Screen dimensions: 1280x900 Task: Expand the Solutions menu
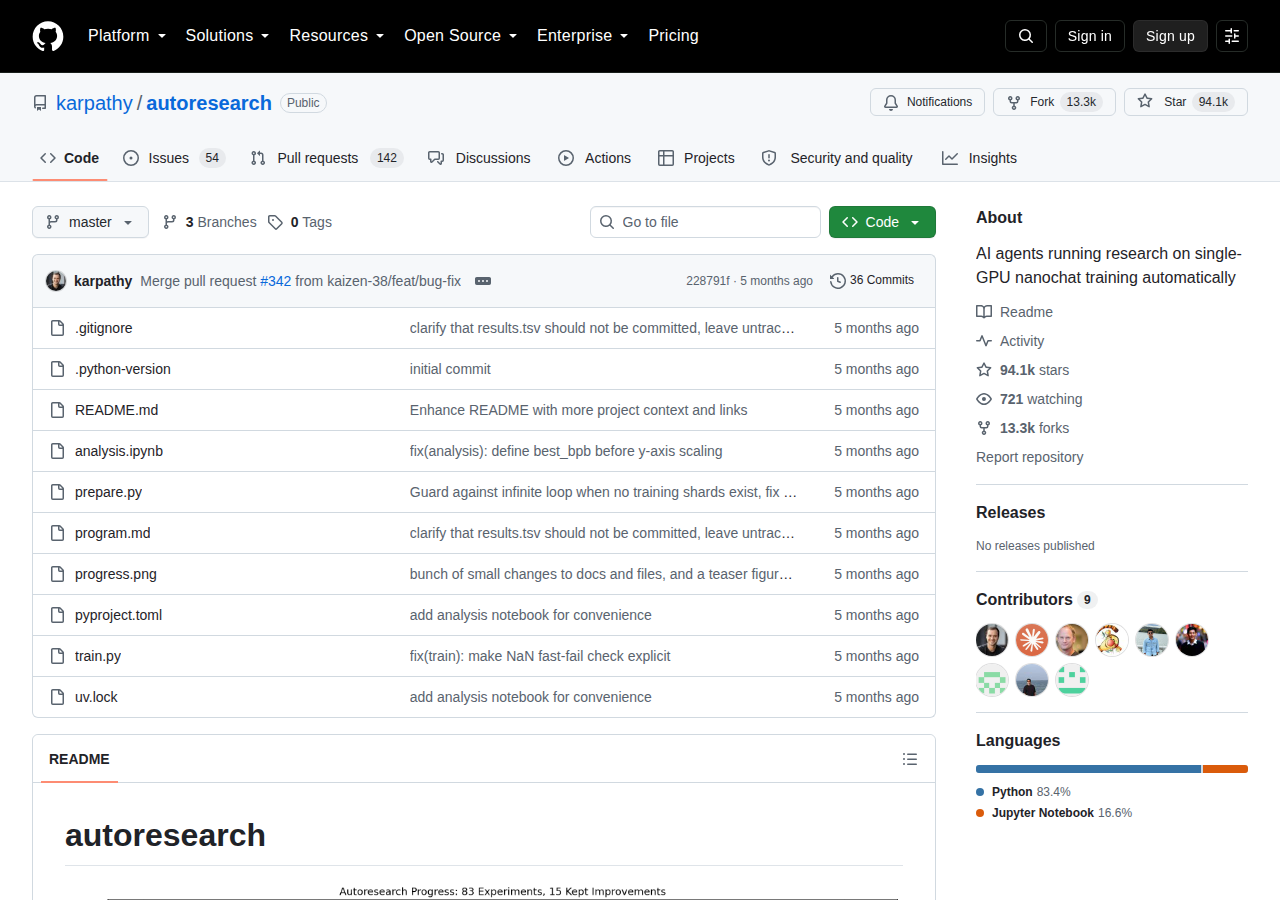coord(227,35)
